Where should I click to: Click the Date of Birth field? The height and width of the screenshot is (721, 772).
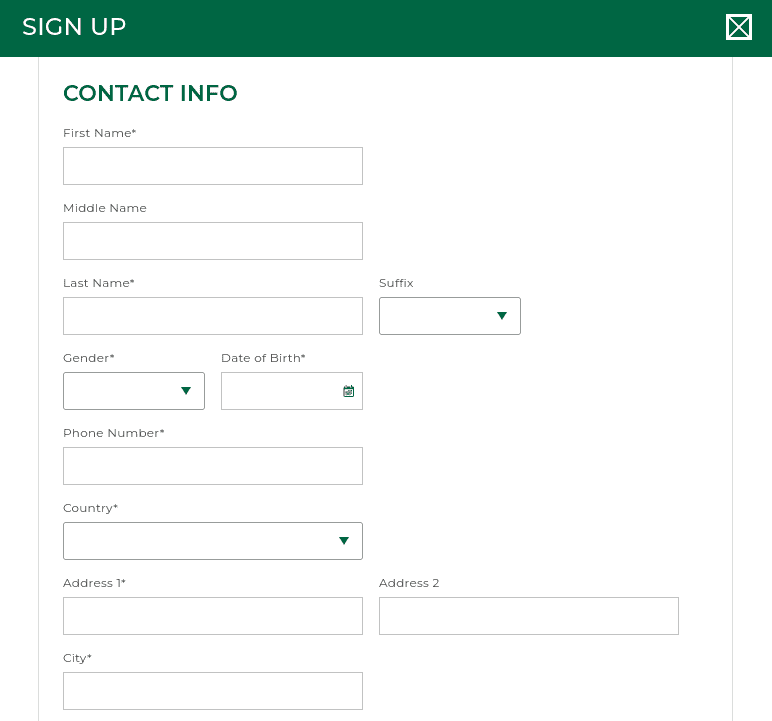point(292,391)
